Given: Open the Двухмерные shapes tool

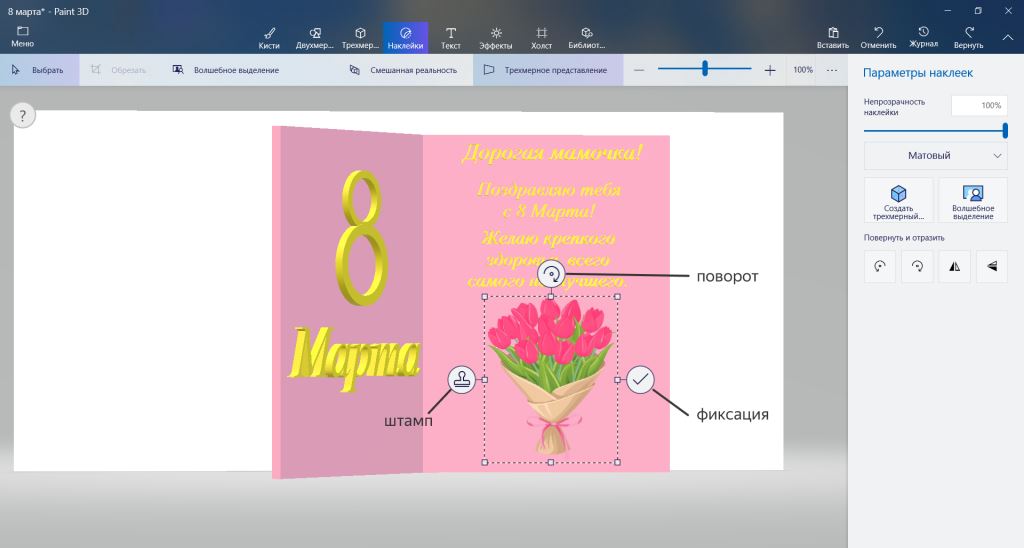Looking at the screenshot, I should pyautogui.click(x=314, y=37).
